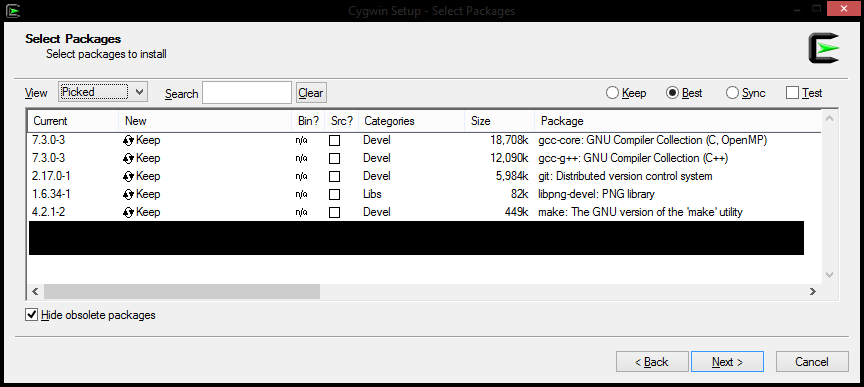864x387 pixels.
Task: Open the View dropdown set to Picked
Action: (x=103, y=92)
